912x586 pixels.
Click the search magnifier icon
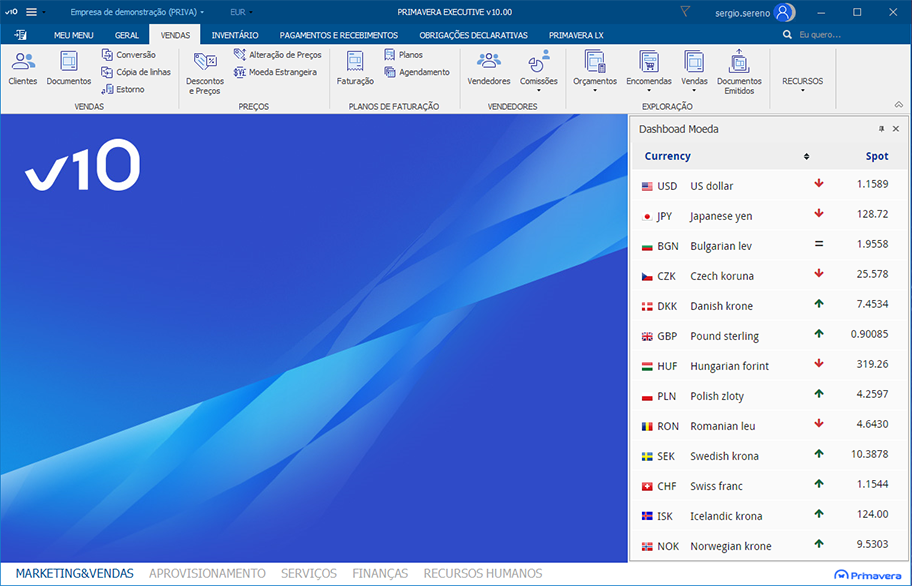(787, 35)
